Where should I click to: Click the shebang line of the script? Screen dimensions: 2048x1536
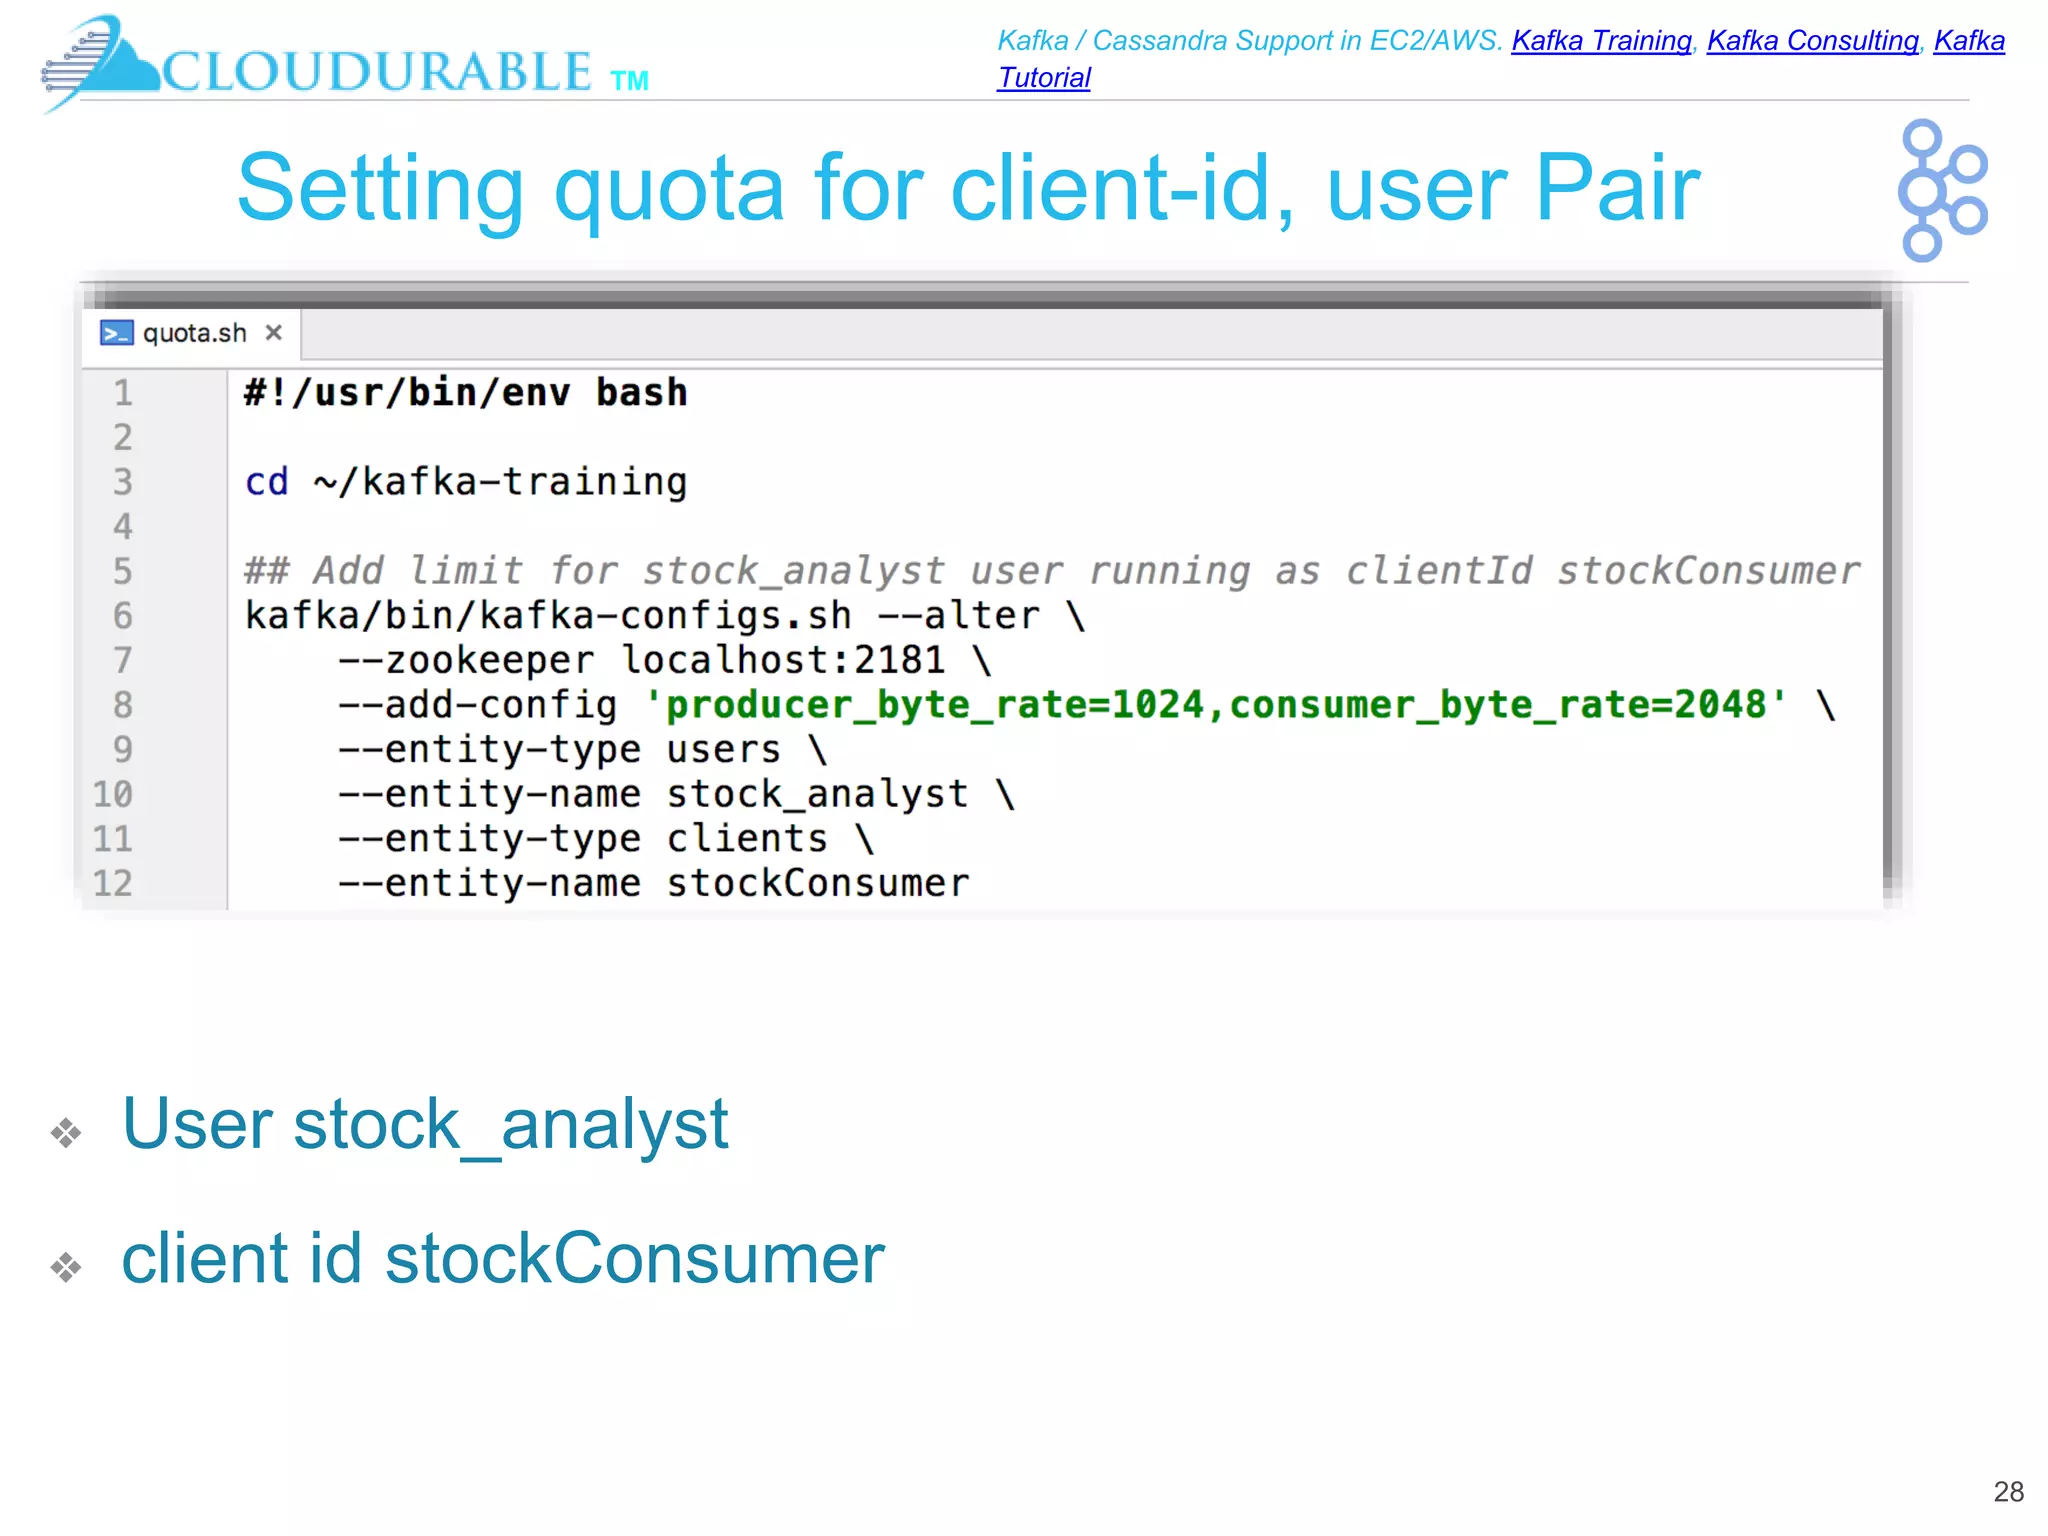tap(466, 393)
